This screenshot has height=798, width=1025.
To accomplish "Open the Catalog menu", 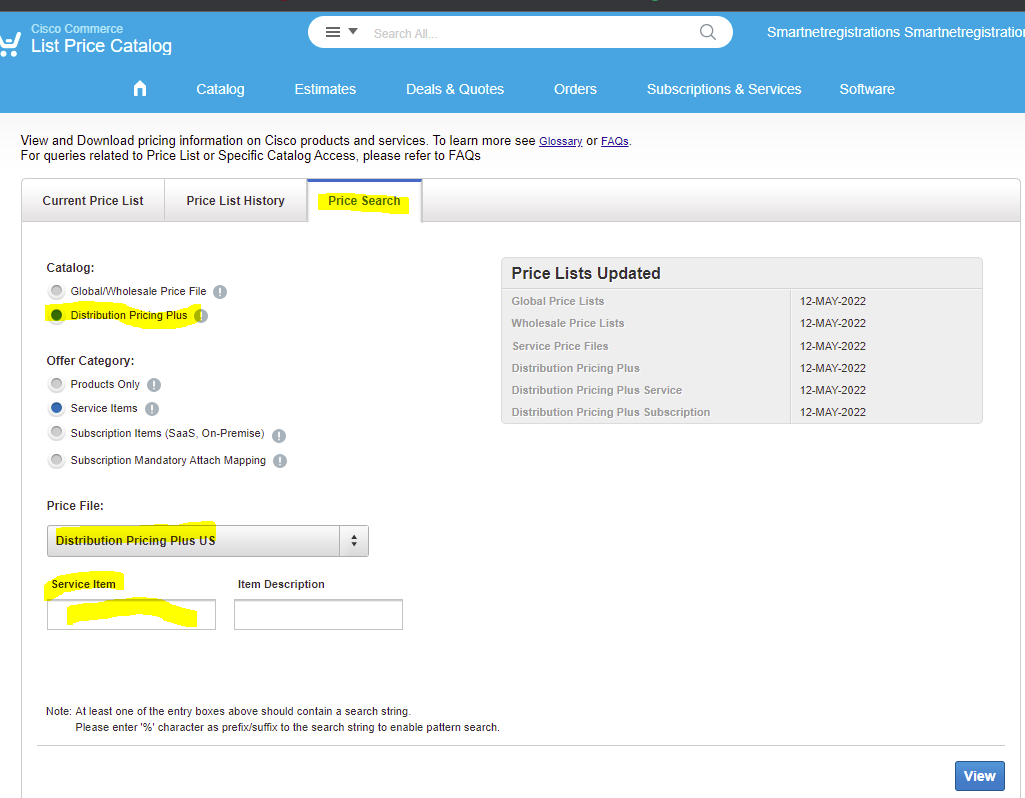I will [220, 89].
